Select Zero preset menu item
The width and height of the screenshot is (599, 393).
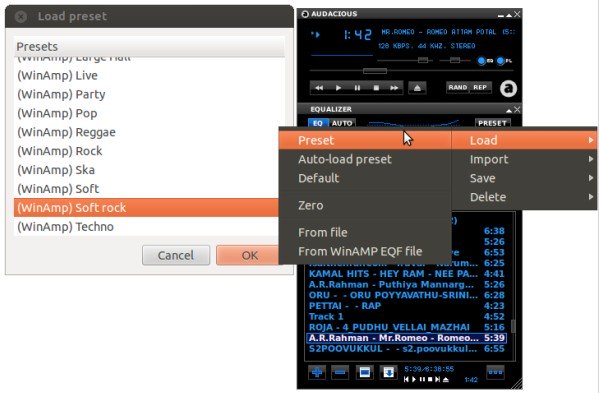[365, 205]
